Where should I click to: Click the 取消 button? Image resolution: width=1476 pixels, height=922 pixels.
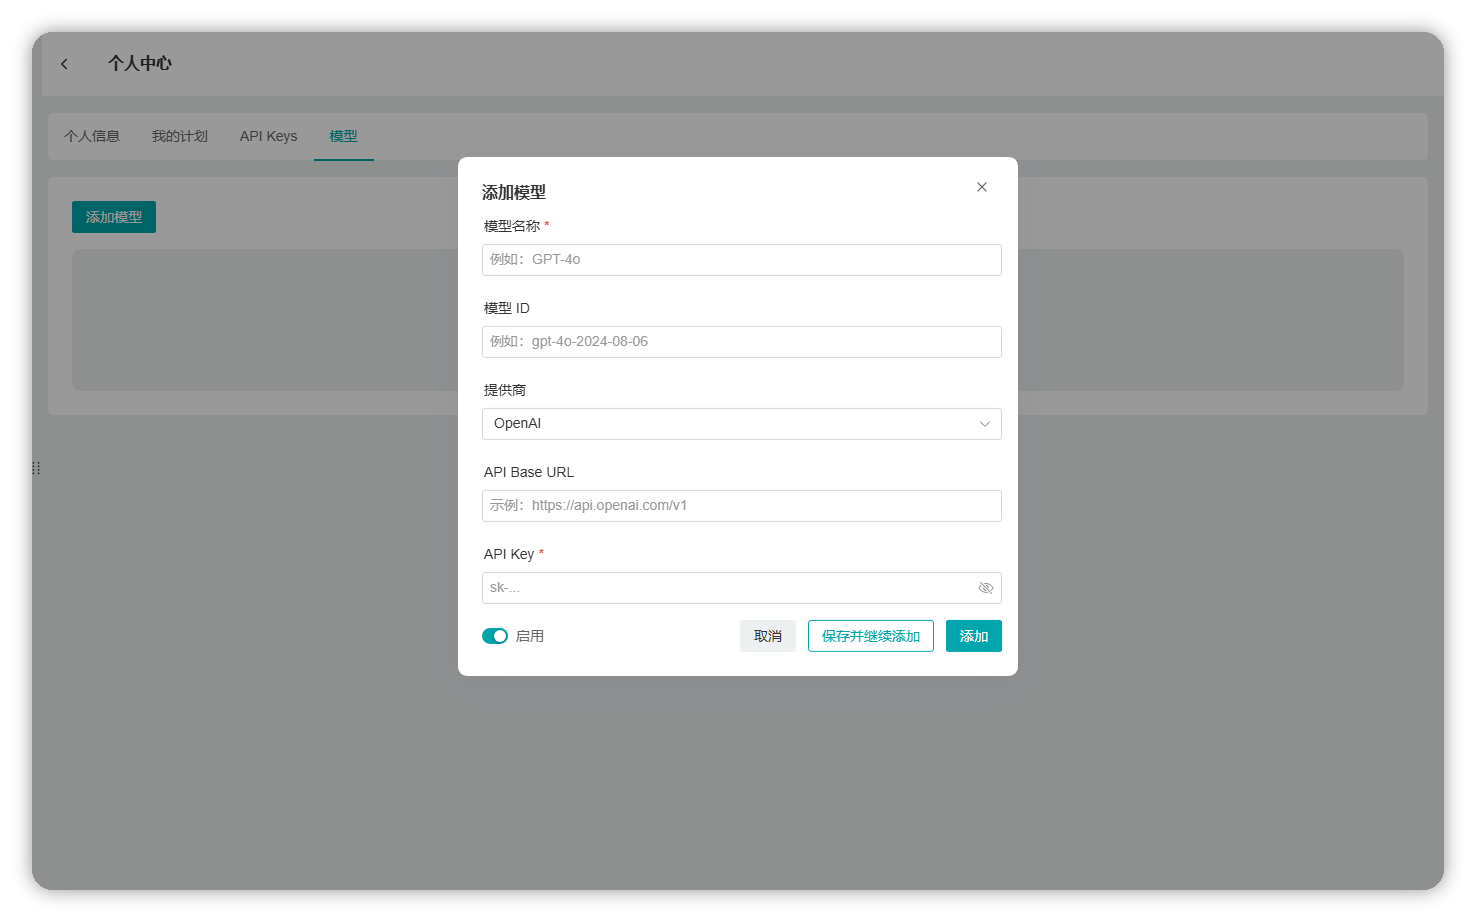point(768,636)
